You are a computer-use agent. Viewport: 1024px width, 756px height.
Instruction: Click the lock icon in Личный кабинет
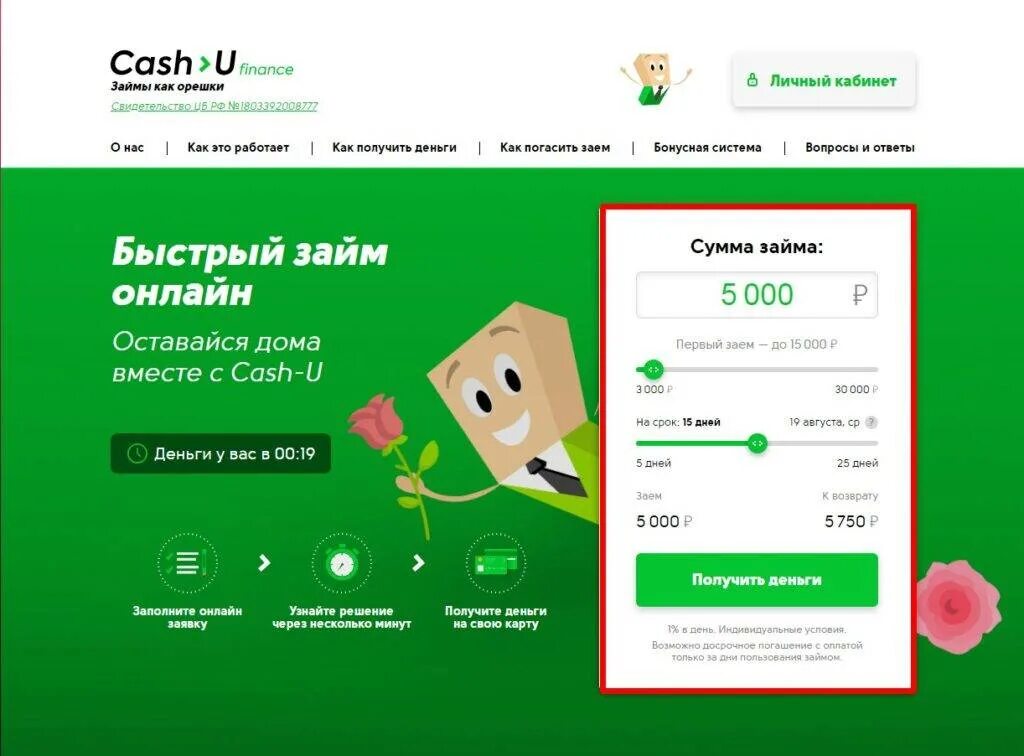(752, 80)
